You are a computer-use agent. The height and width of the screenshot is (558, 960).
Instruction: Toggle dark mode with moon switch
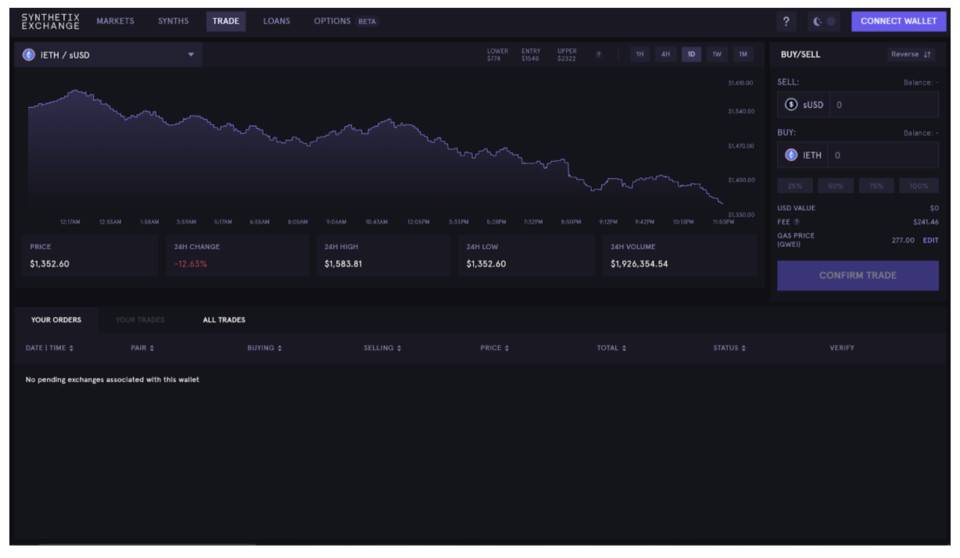pyautogui.click(x=824, y=21)
